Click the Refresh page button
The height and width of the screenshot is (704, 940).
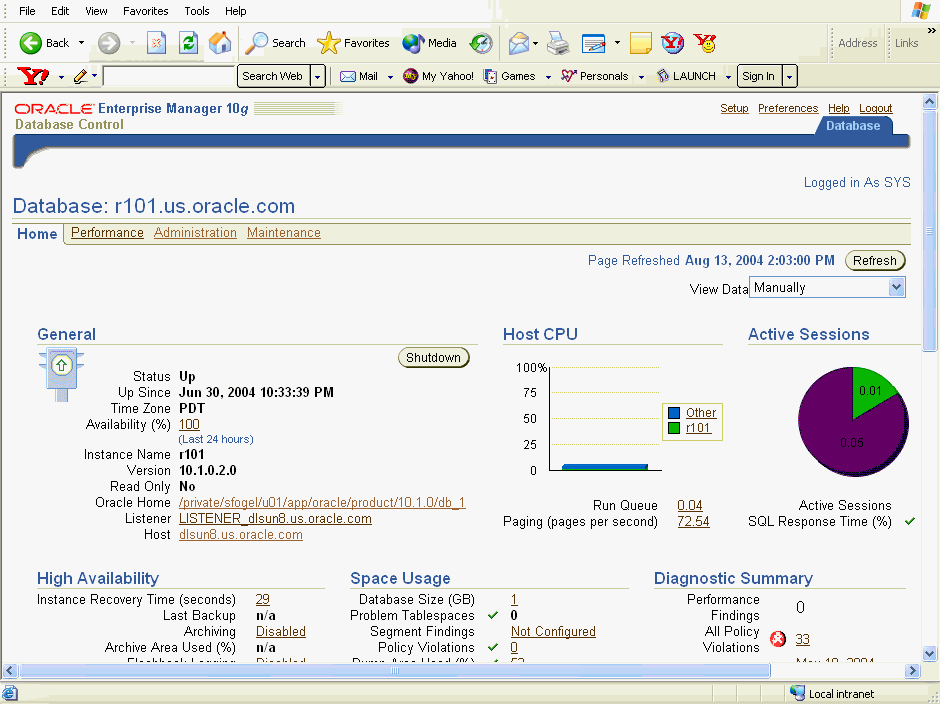click(x=875, y=261)
